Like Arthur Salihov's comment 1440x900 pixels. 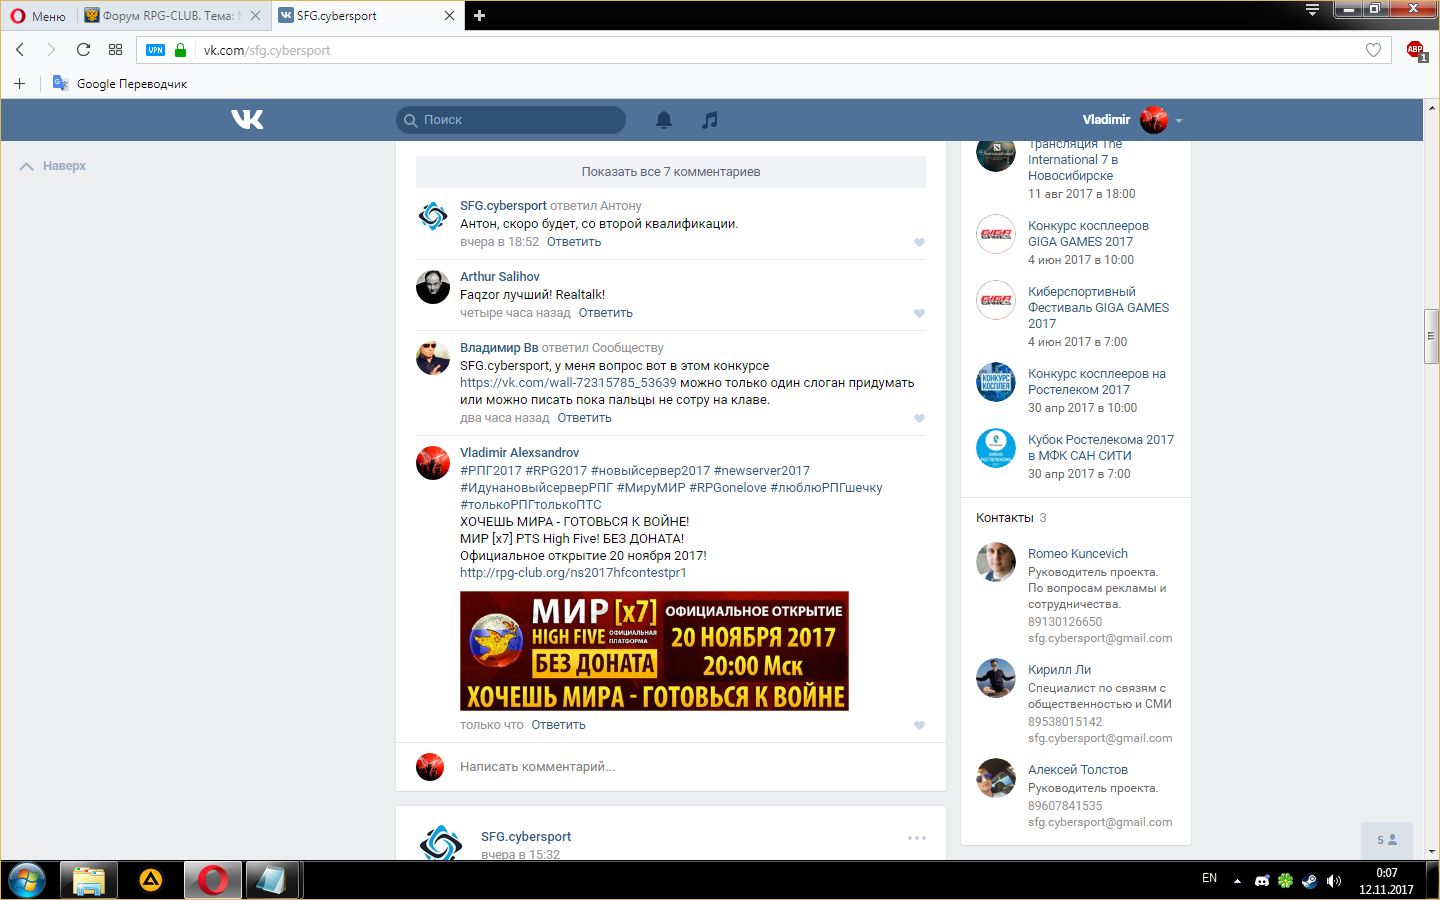[919, 313]
